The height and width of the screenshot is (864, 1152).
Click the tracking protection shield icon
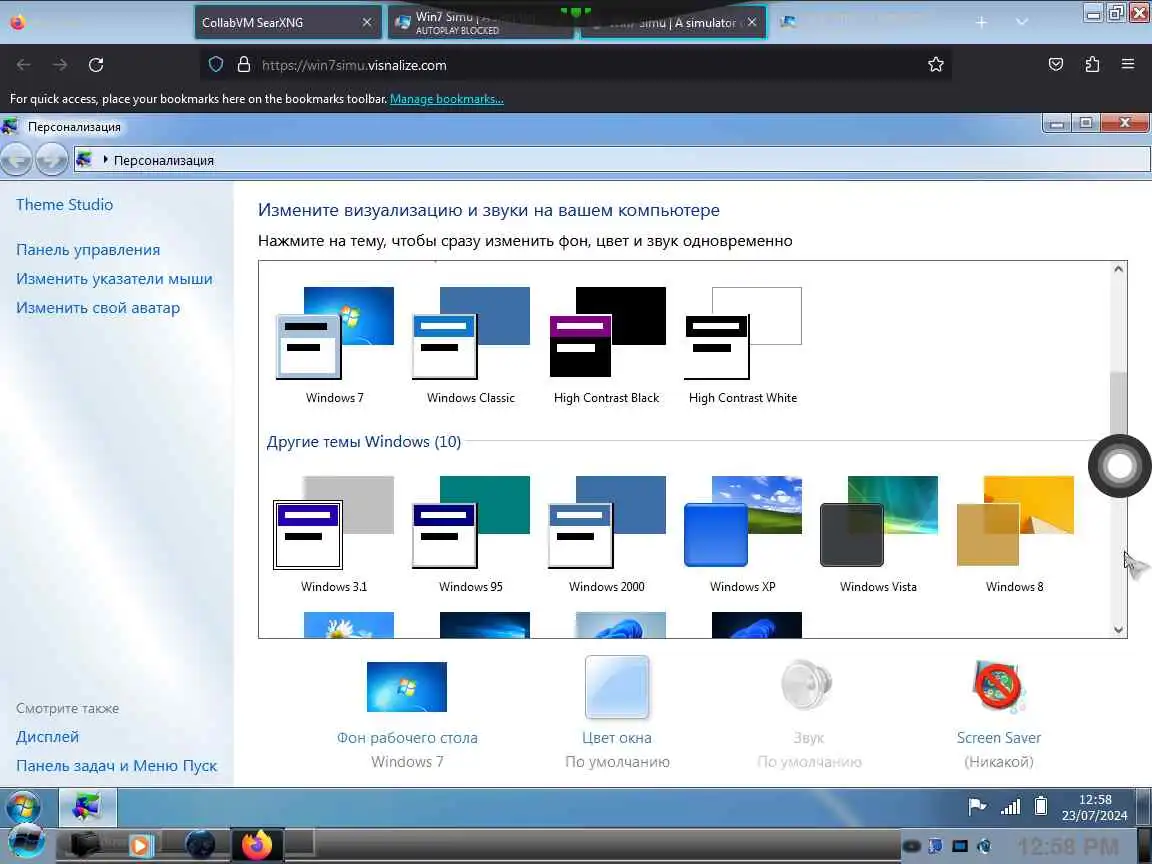(216, 65)
